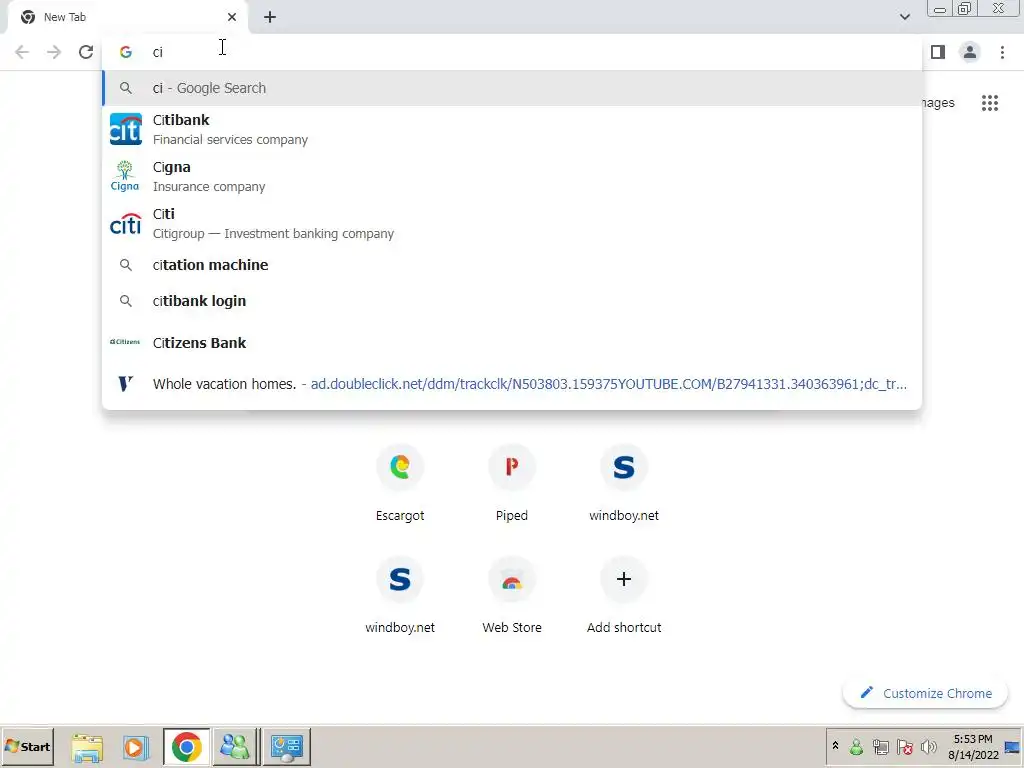Choose the Citibank suggestion
Screen dimensions: 1024x768
(x=512, y=129)
